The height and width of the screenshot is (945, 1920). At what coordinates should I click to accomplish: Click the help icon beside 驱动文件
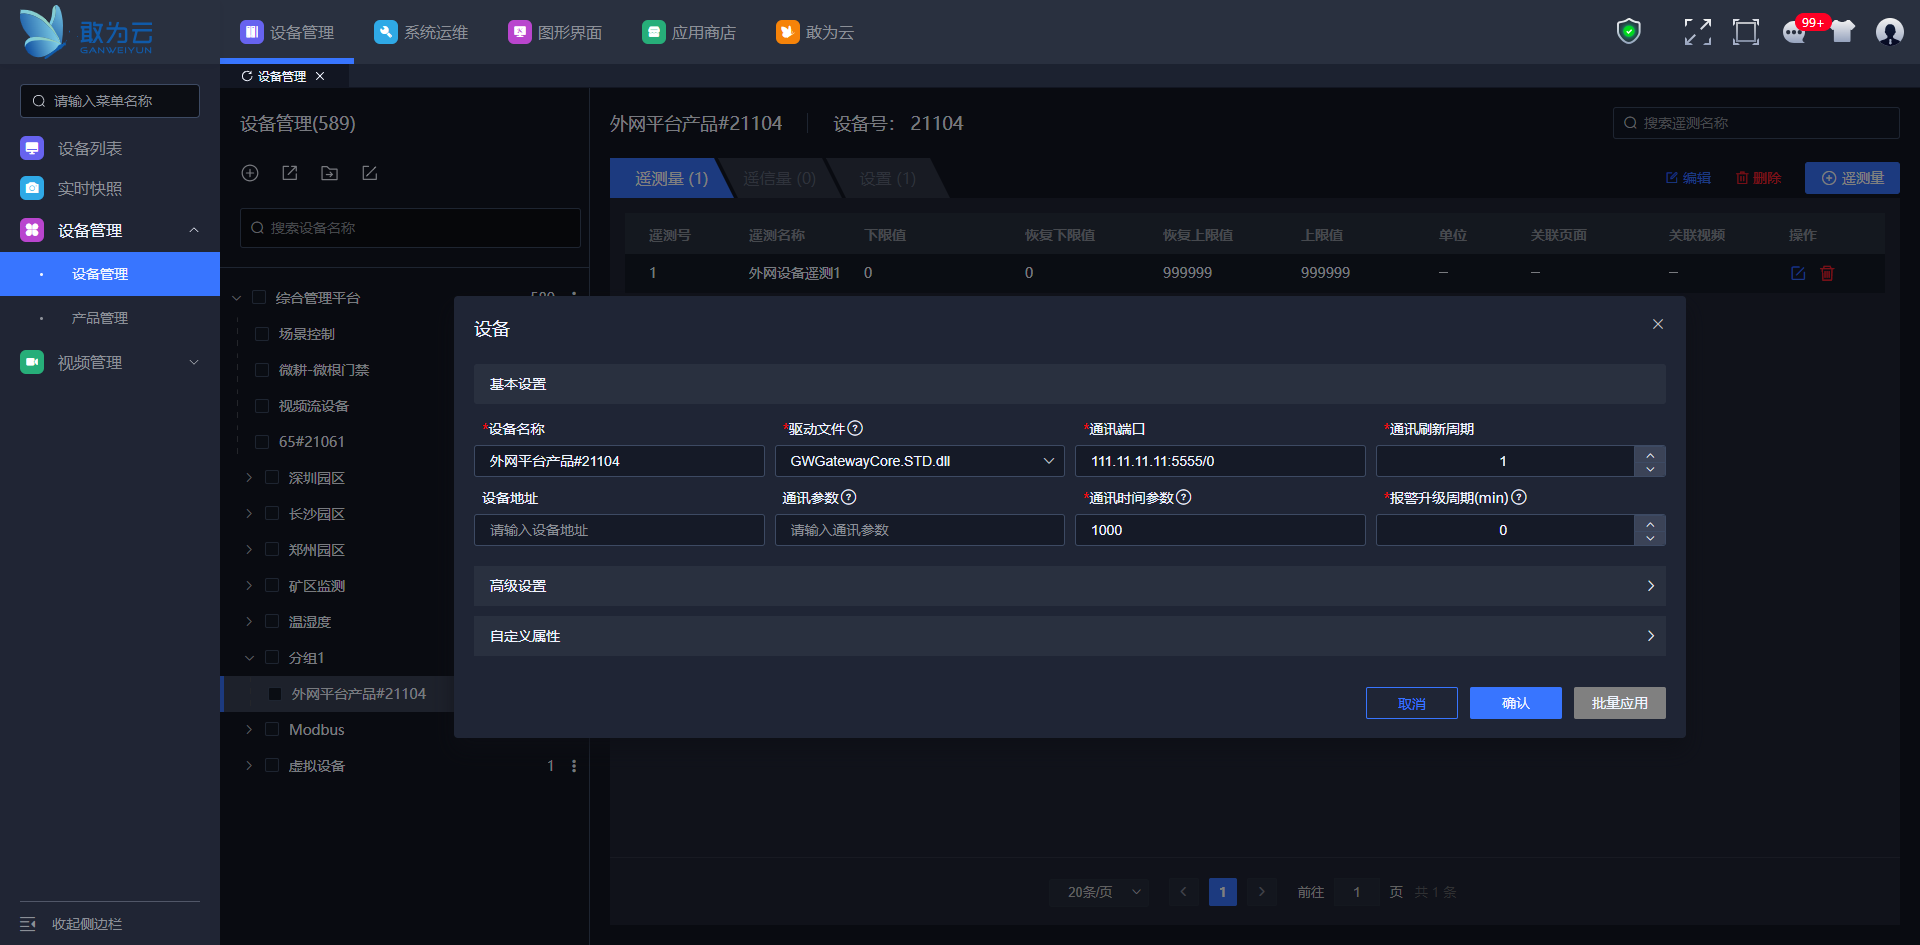pos(855,429)
